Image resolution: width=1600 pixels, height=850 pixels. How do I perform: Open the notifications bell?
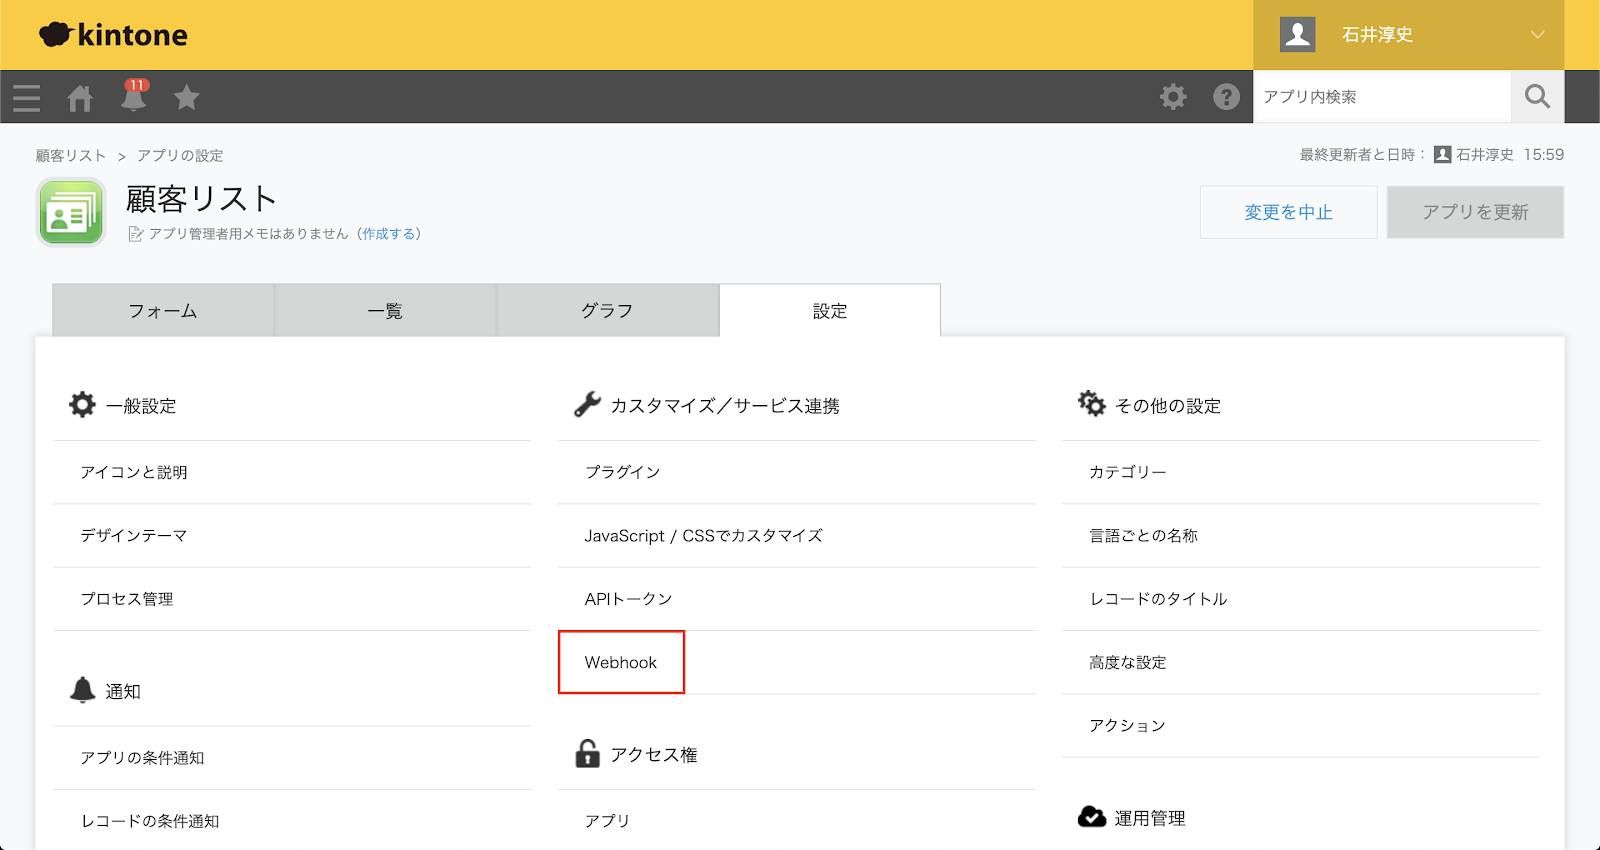point(133,98)
